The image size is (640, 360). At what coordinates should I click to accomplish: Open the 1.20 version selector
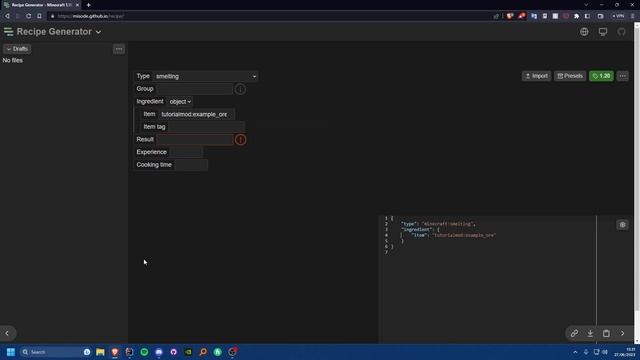601,76
